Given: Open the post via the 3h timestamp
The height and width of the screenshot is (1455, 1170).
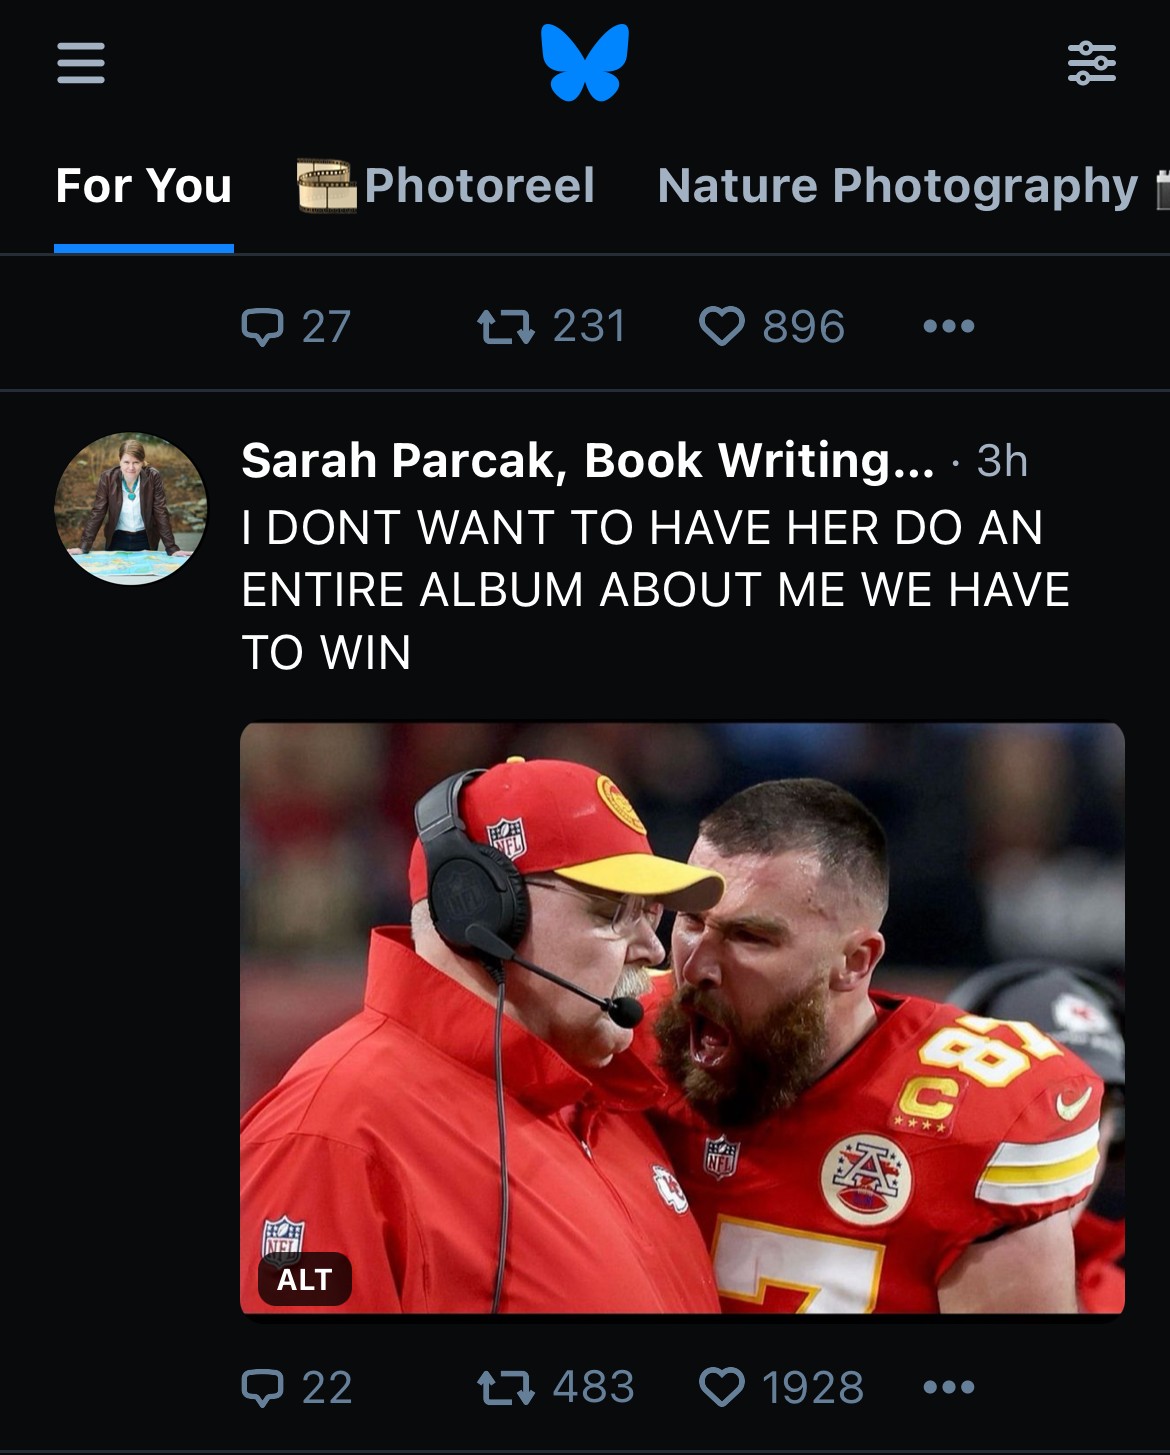Looking at the screenshot, I should 1002,461.
